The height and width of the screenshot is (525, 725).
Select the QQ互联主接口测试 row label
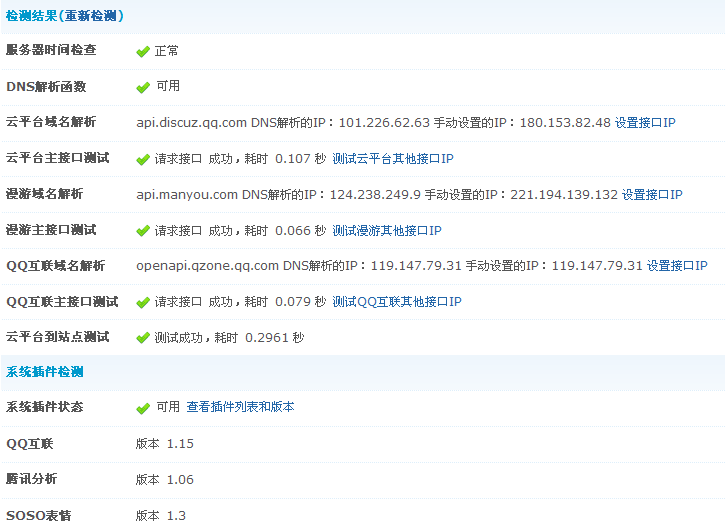(62, 302)
